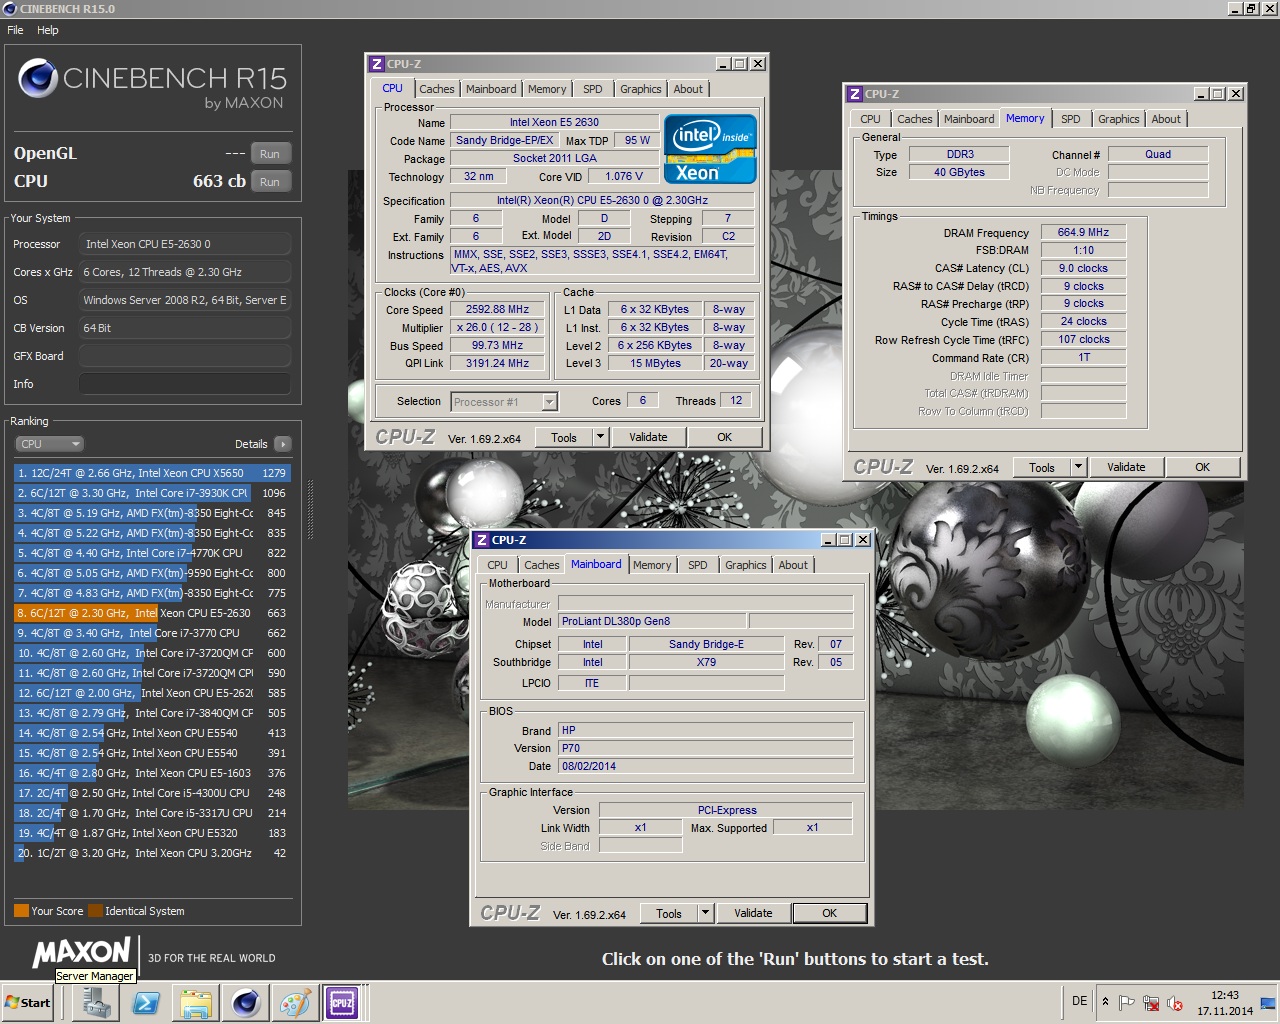1280x1024 pixels.
Task: Open the File menu
Action: [x=15, y=30]
